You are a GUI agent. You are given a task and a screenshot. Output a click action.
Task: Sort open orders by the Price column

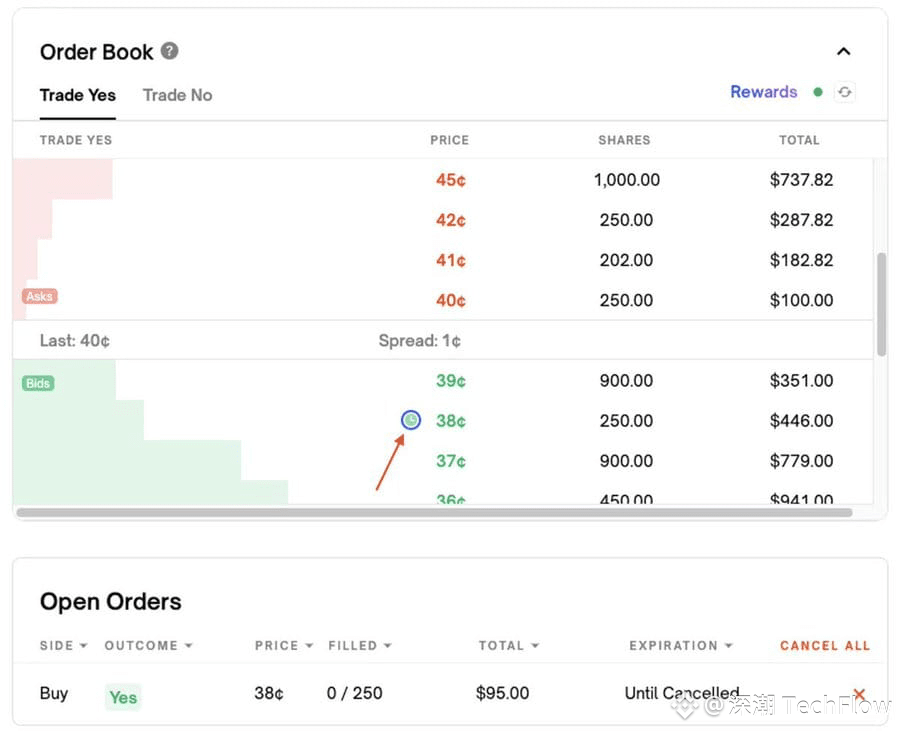point(284,646)
